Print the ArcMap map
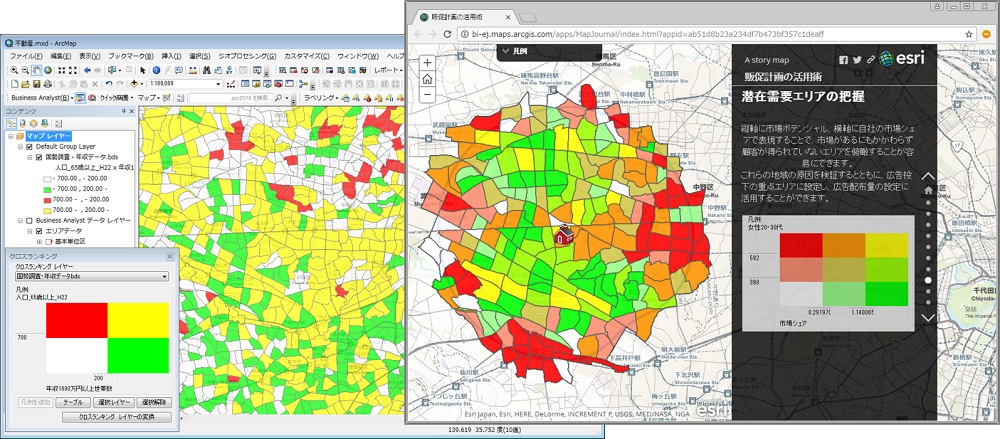 (47, 84)
